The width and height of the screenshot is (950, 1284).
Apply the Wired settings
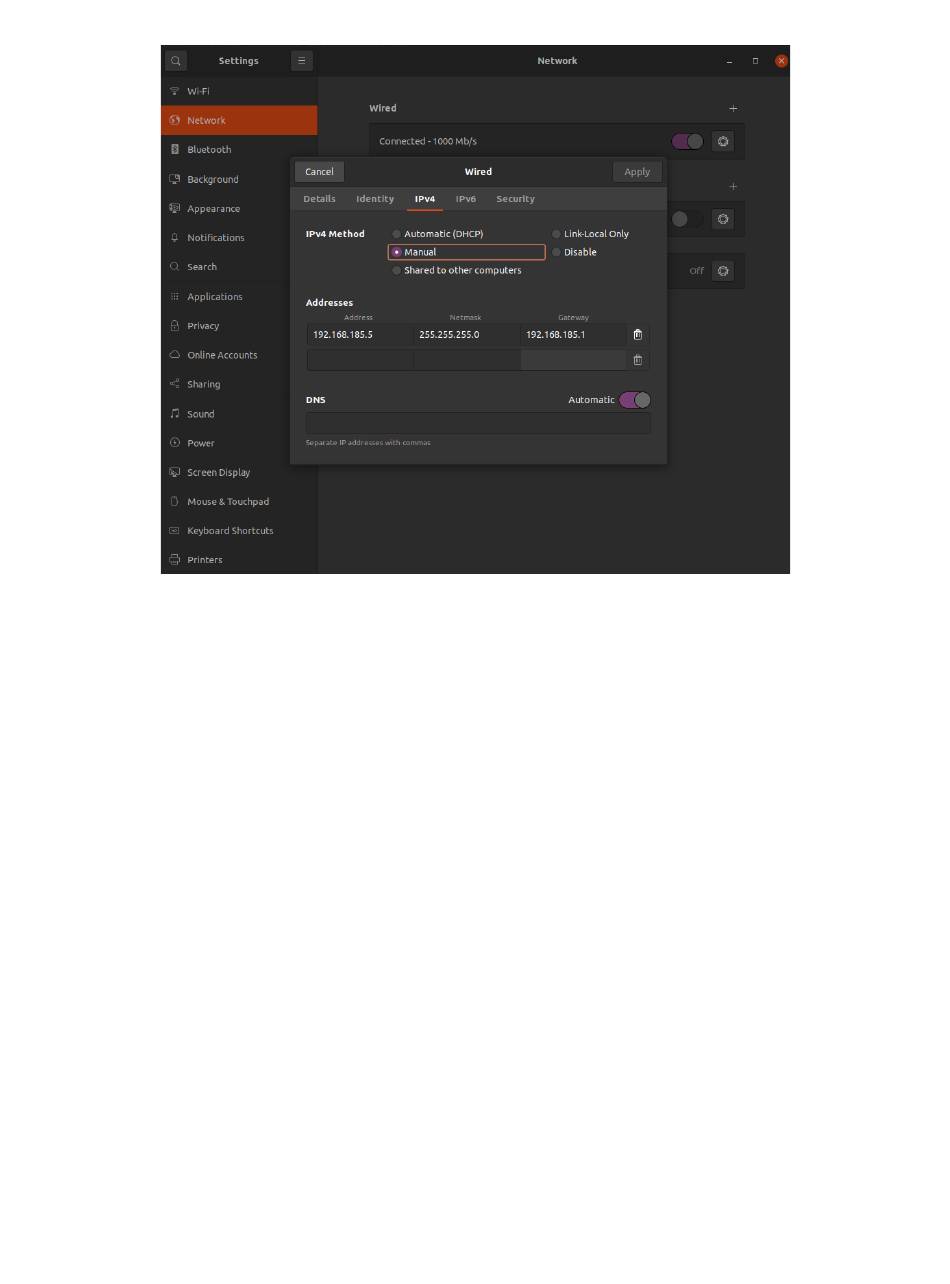[x=637, y=172]
